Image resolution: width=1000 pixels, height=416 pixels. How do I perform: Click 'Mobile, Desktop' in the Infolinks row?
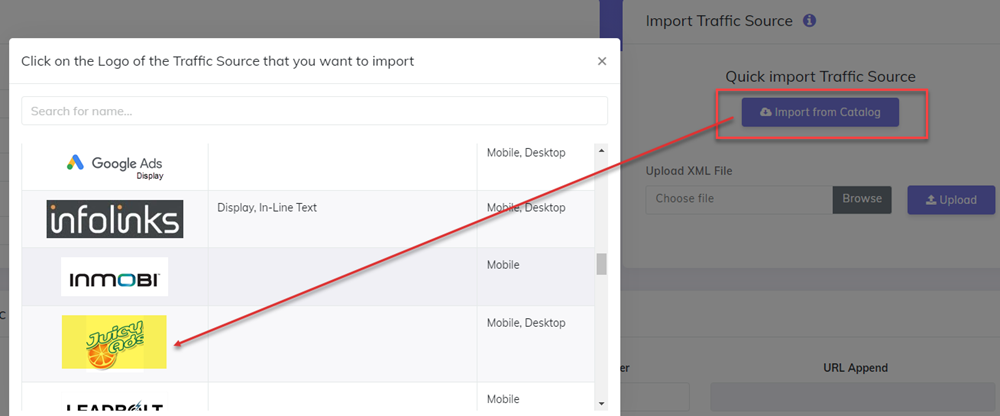pyautogui.click(x=526, y=207)
